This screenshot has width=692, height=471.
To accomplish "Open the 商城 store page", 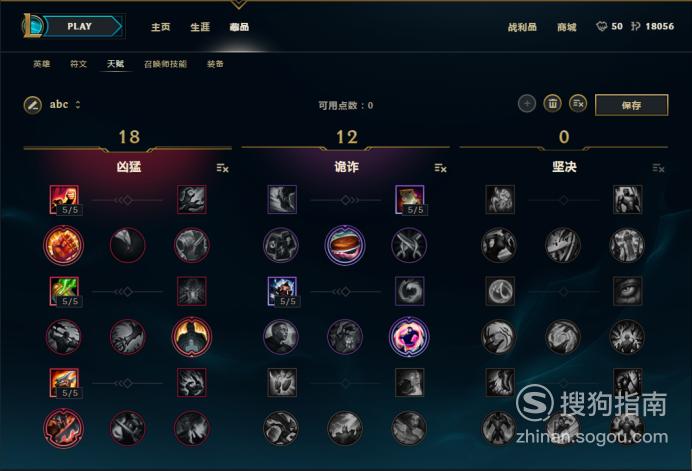I will pos(567,27).
